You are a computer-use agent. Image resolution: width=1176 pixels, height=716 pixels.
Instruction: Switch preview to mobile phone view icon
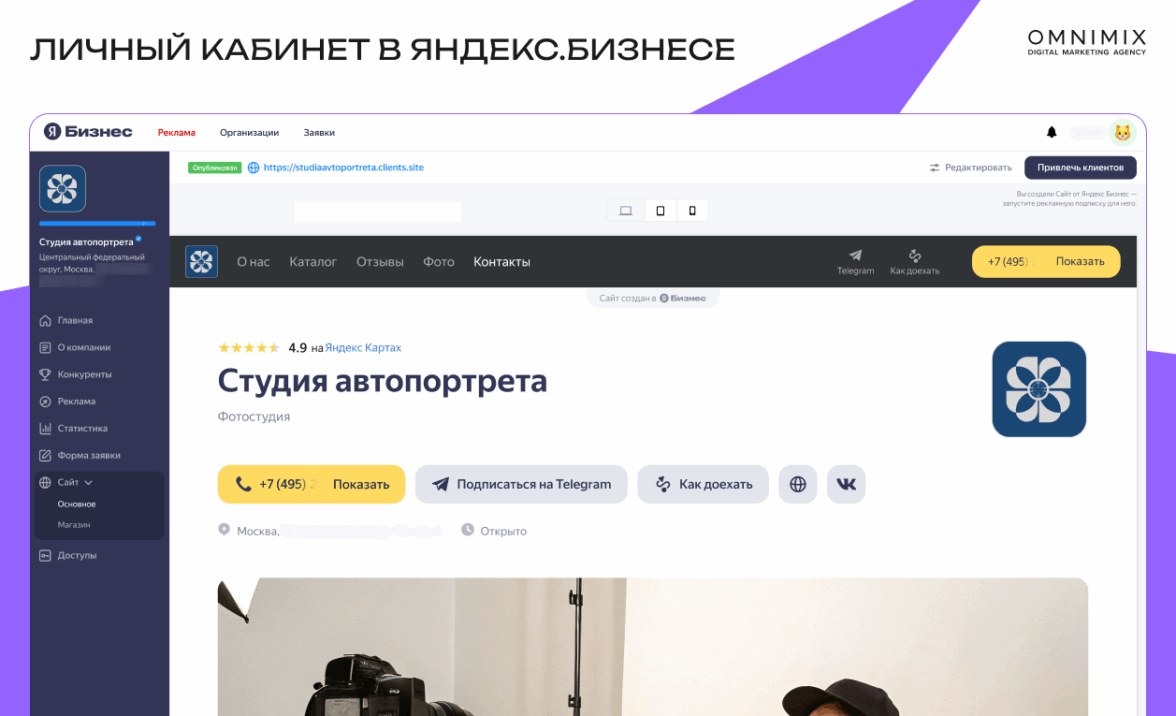pos(692,211)
